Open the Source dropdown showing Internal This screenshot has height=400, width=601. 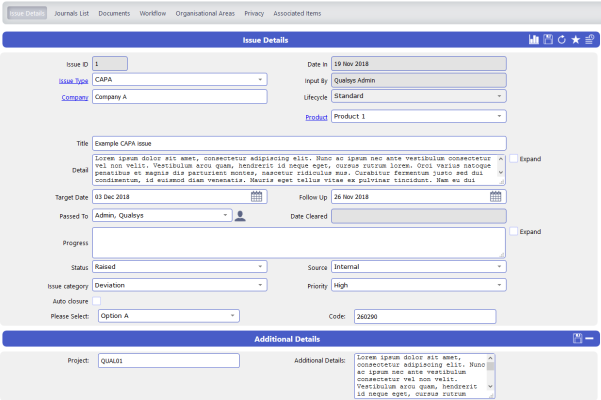coord(419,267)
